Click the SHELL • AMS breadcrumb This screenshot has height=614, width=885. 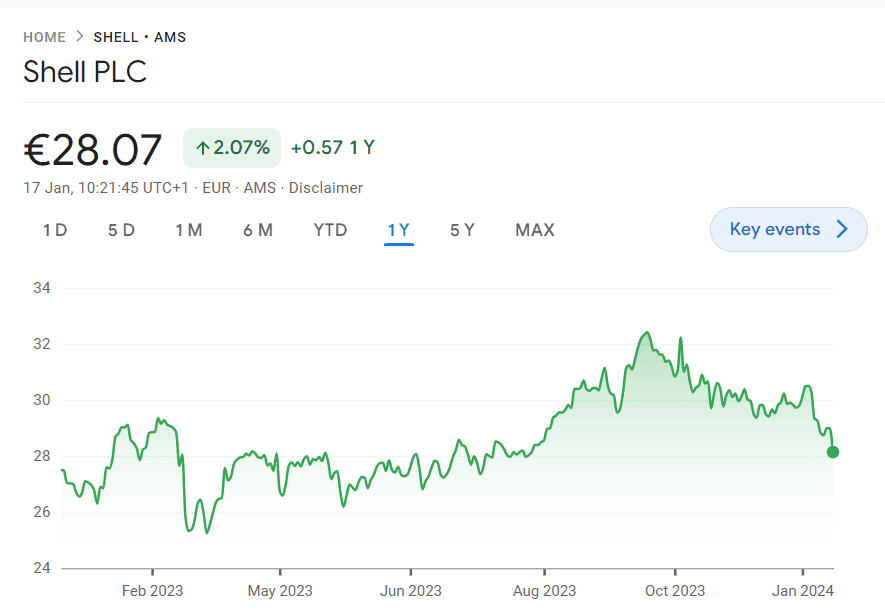point(140,37)
